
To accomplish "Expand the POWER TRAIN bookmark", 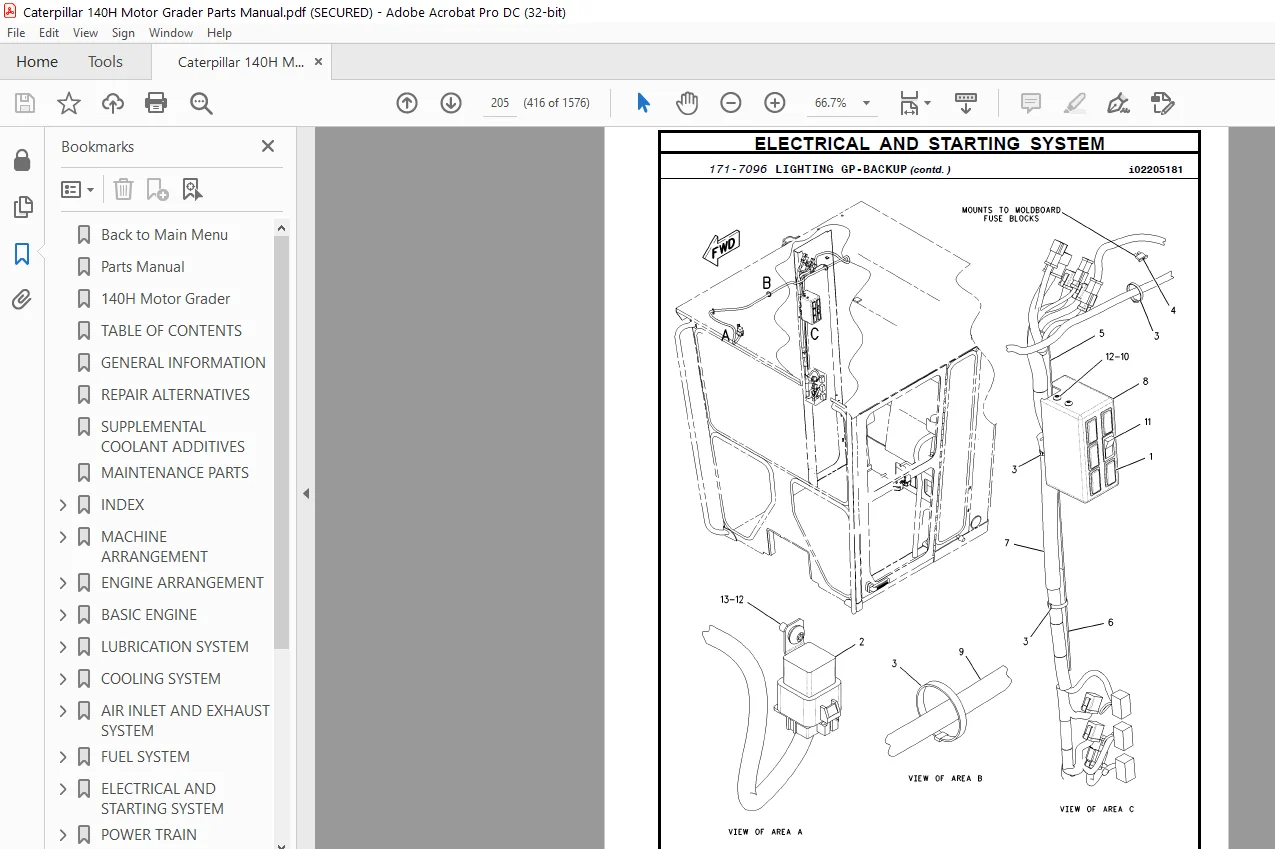I will click(64, 835).
